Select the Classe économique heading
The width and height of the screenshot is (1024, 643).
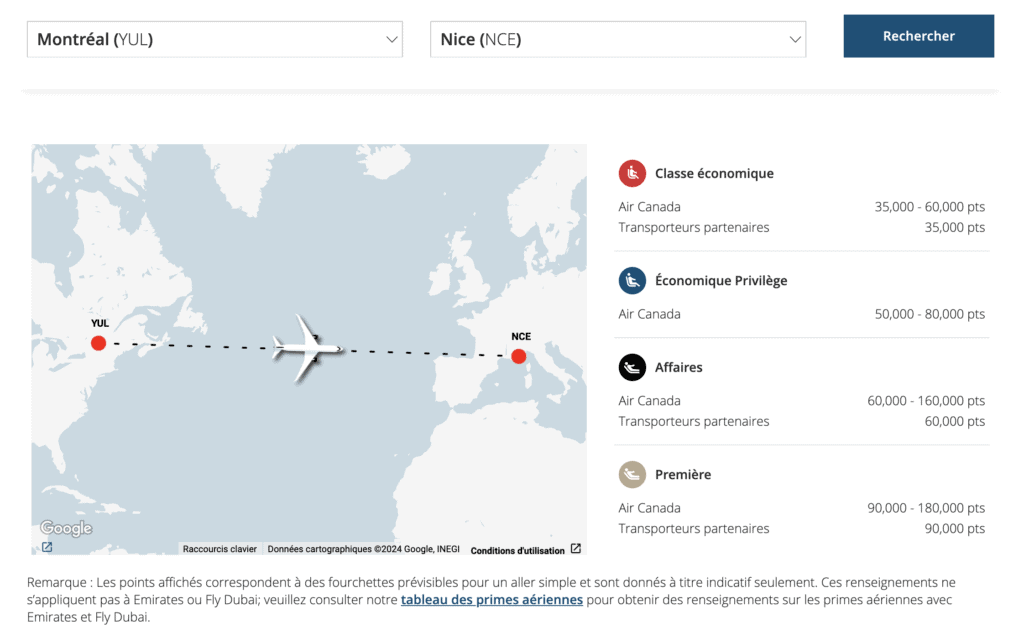click(x=714, y=173)
